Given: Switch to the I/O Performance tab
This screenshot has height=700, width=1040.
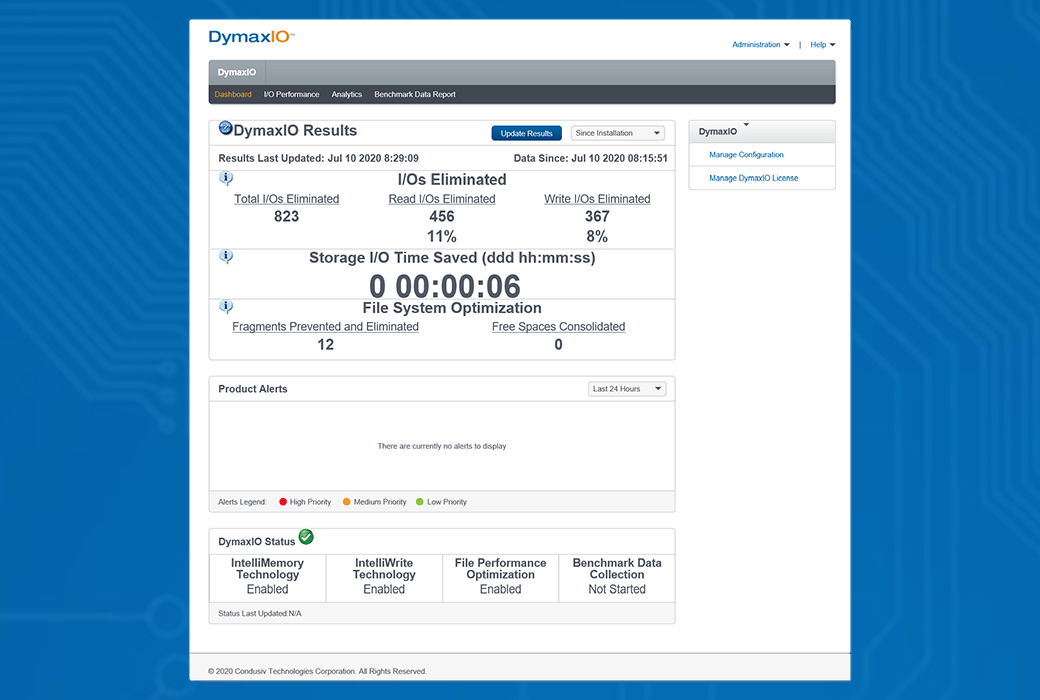Looking at the screenshot, I should 291,95.
